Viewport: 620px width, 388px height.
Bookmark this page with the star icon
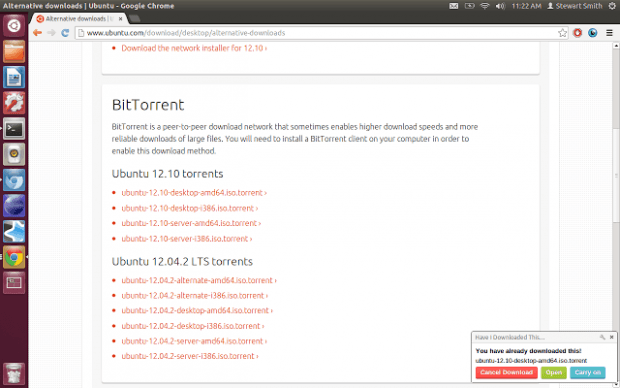coord(562,33)
